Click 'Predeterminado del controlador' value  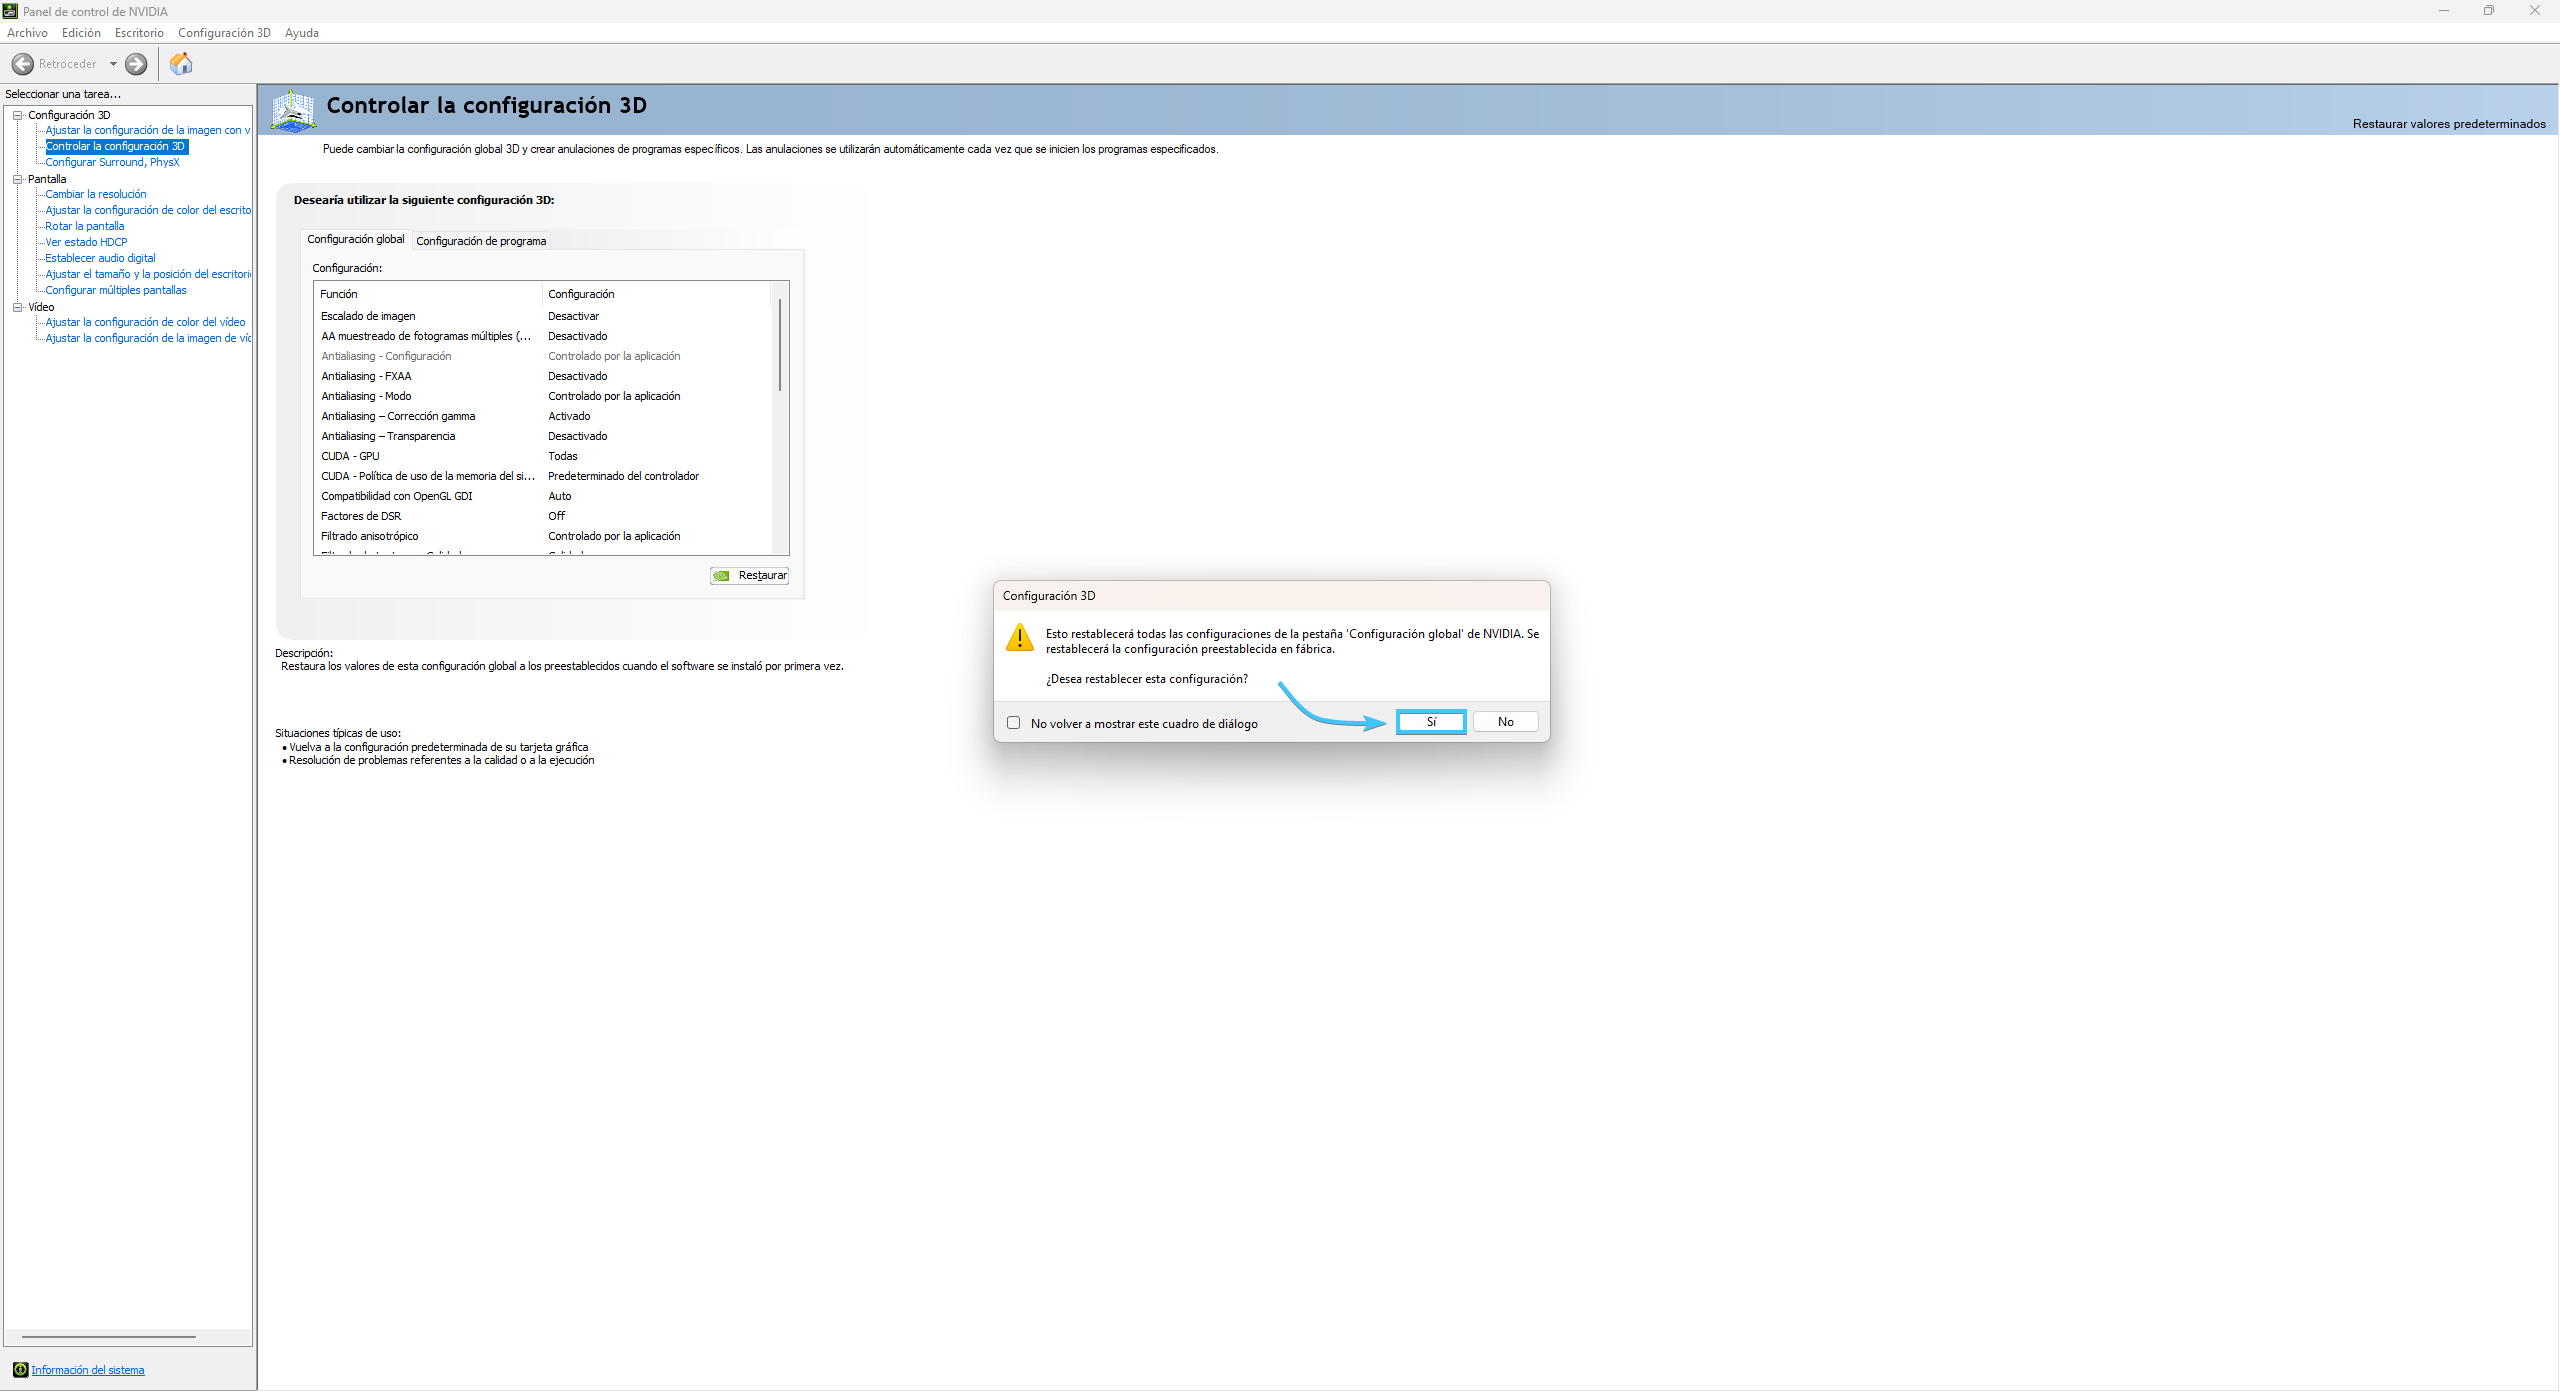tap(623, 476)
